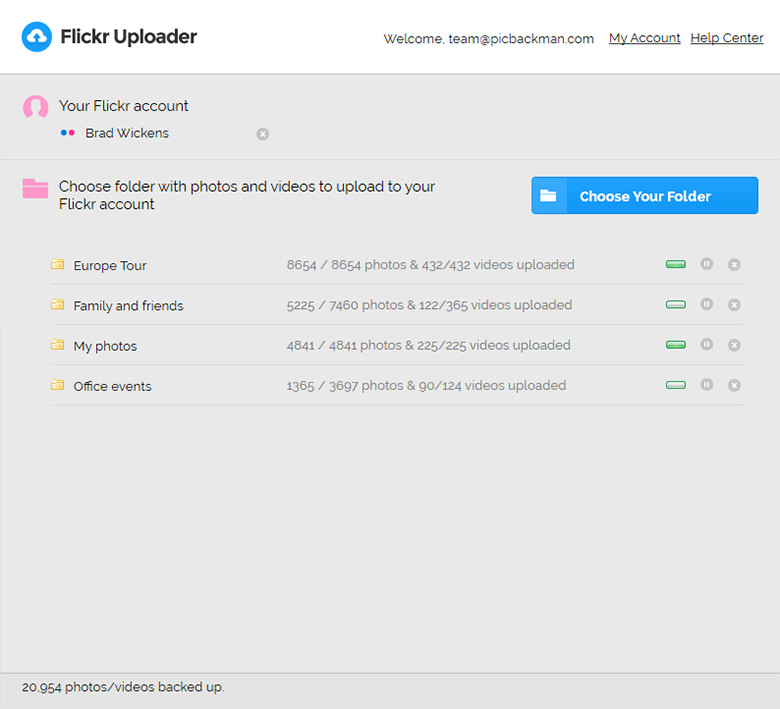The image size is (780, 709).
Task: Click the Your Flickr account heading
Action: pyautogui.click(x=124, y=106)
